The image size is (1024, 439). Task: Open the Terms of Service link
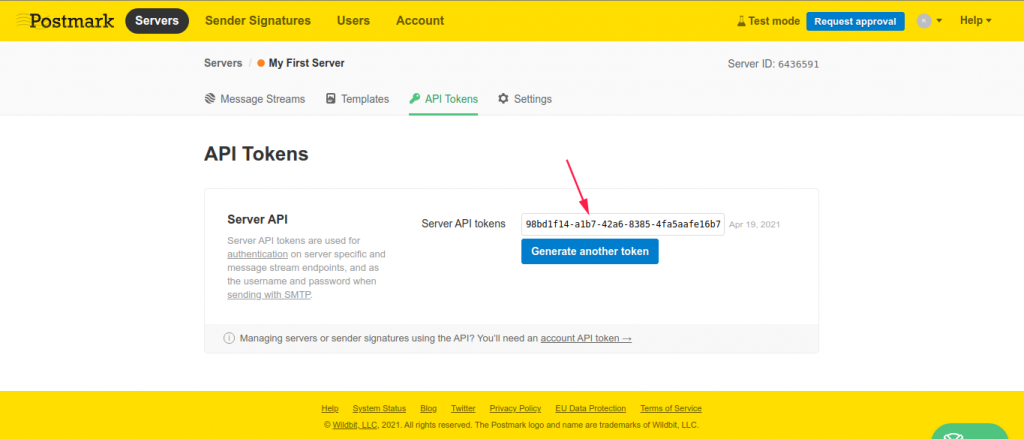tap(671, 408)
